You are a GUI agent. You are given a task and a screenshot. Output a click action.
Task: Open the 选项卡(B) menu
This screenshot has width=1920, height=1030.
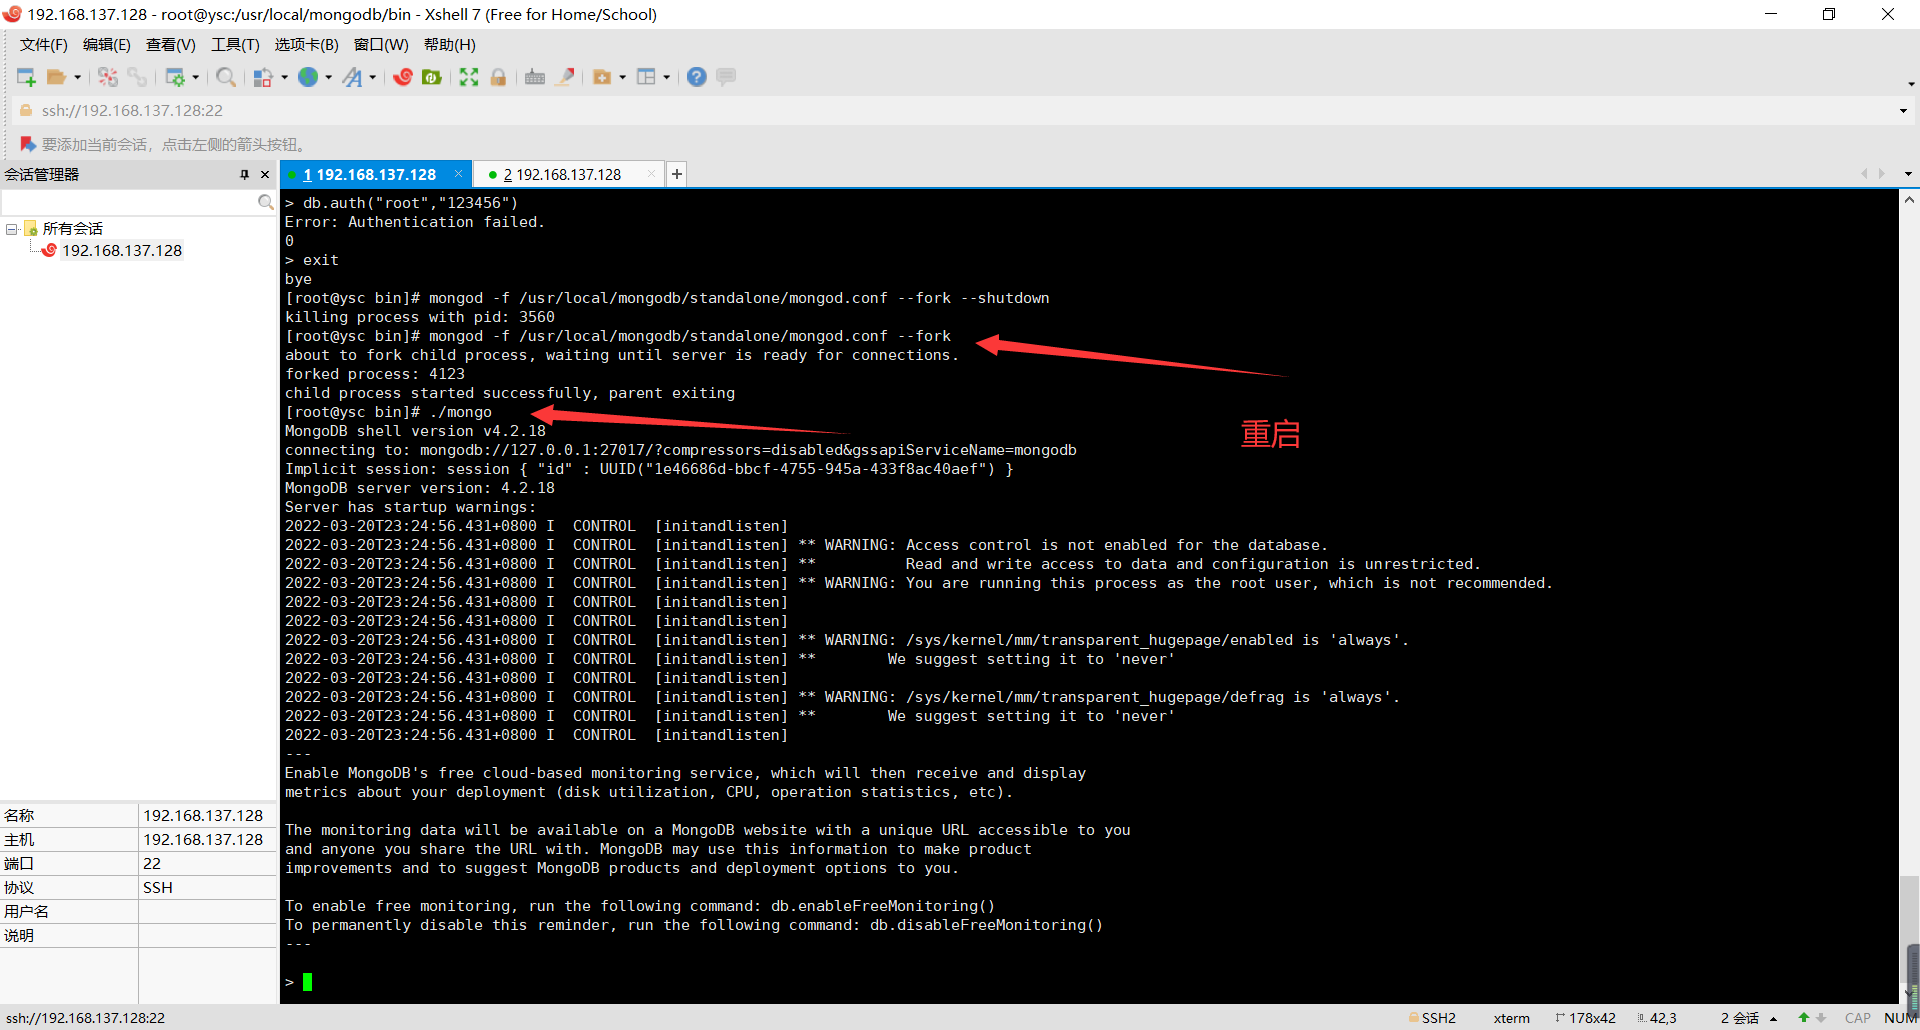click(307, 45)
